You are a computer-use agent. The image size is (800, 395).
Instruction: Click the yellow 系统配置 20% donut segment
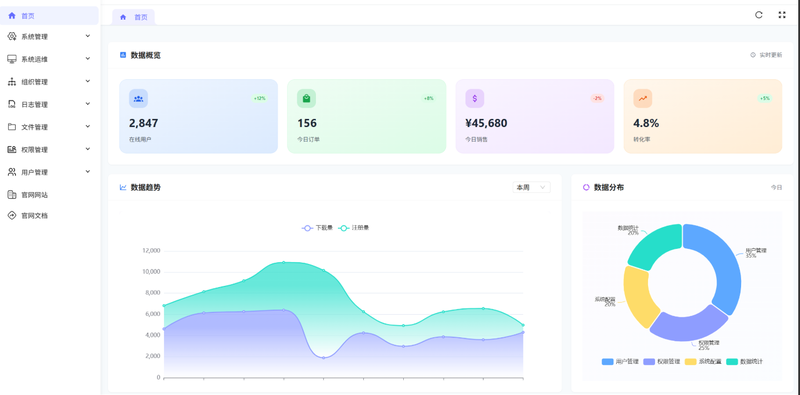coord(638,296)
